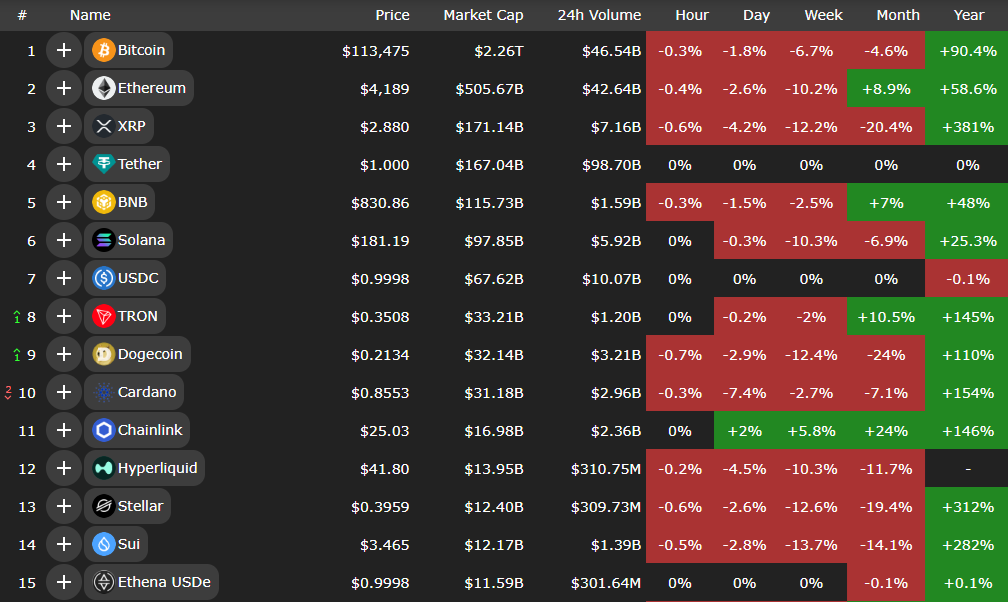Screen dimensions: 1008x602
Task: Open the Hyperliquid coin link
Action: click(x=157, y=468)
